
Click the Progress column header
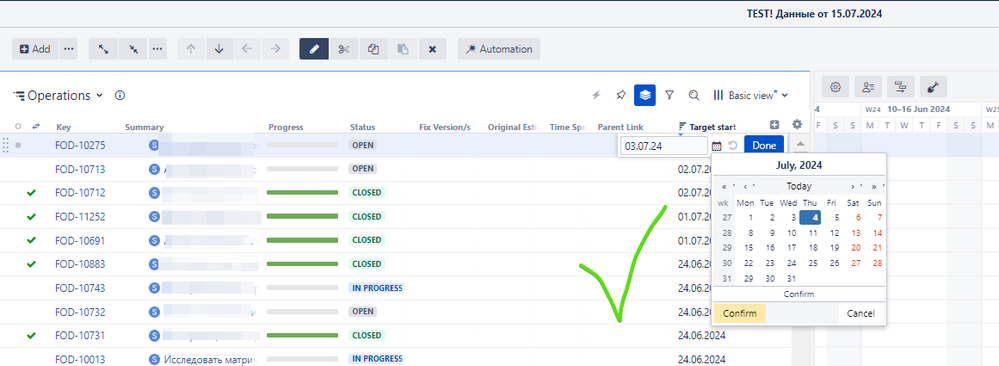pyautogui.click(x=286, y=128)
